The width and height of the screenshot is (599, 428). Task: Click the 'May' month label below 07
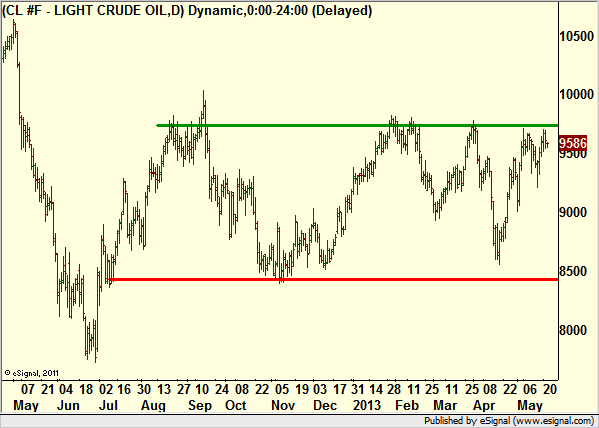(x=26, y=406)
